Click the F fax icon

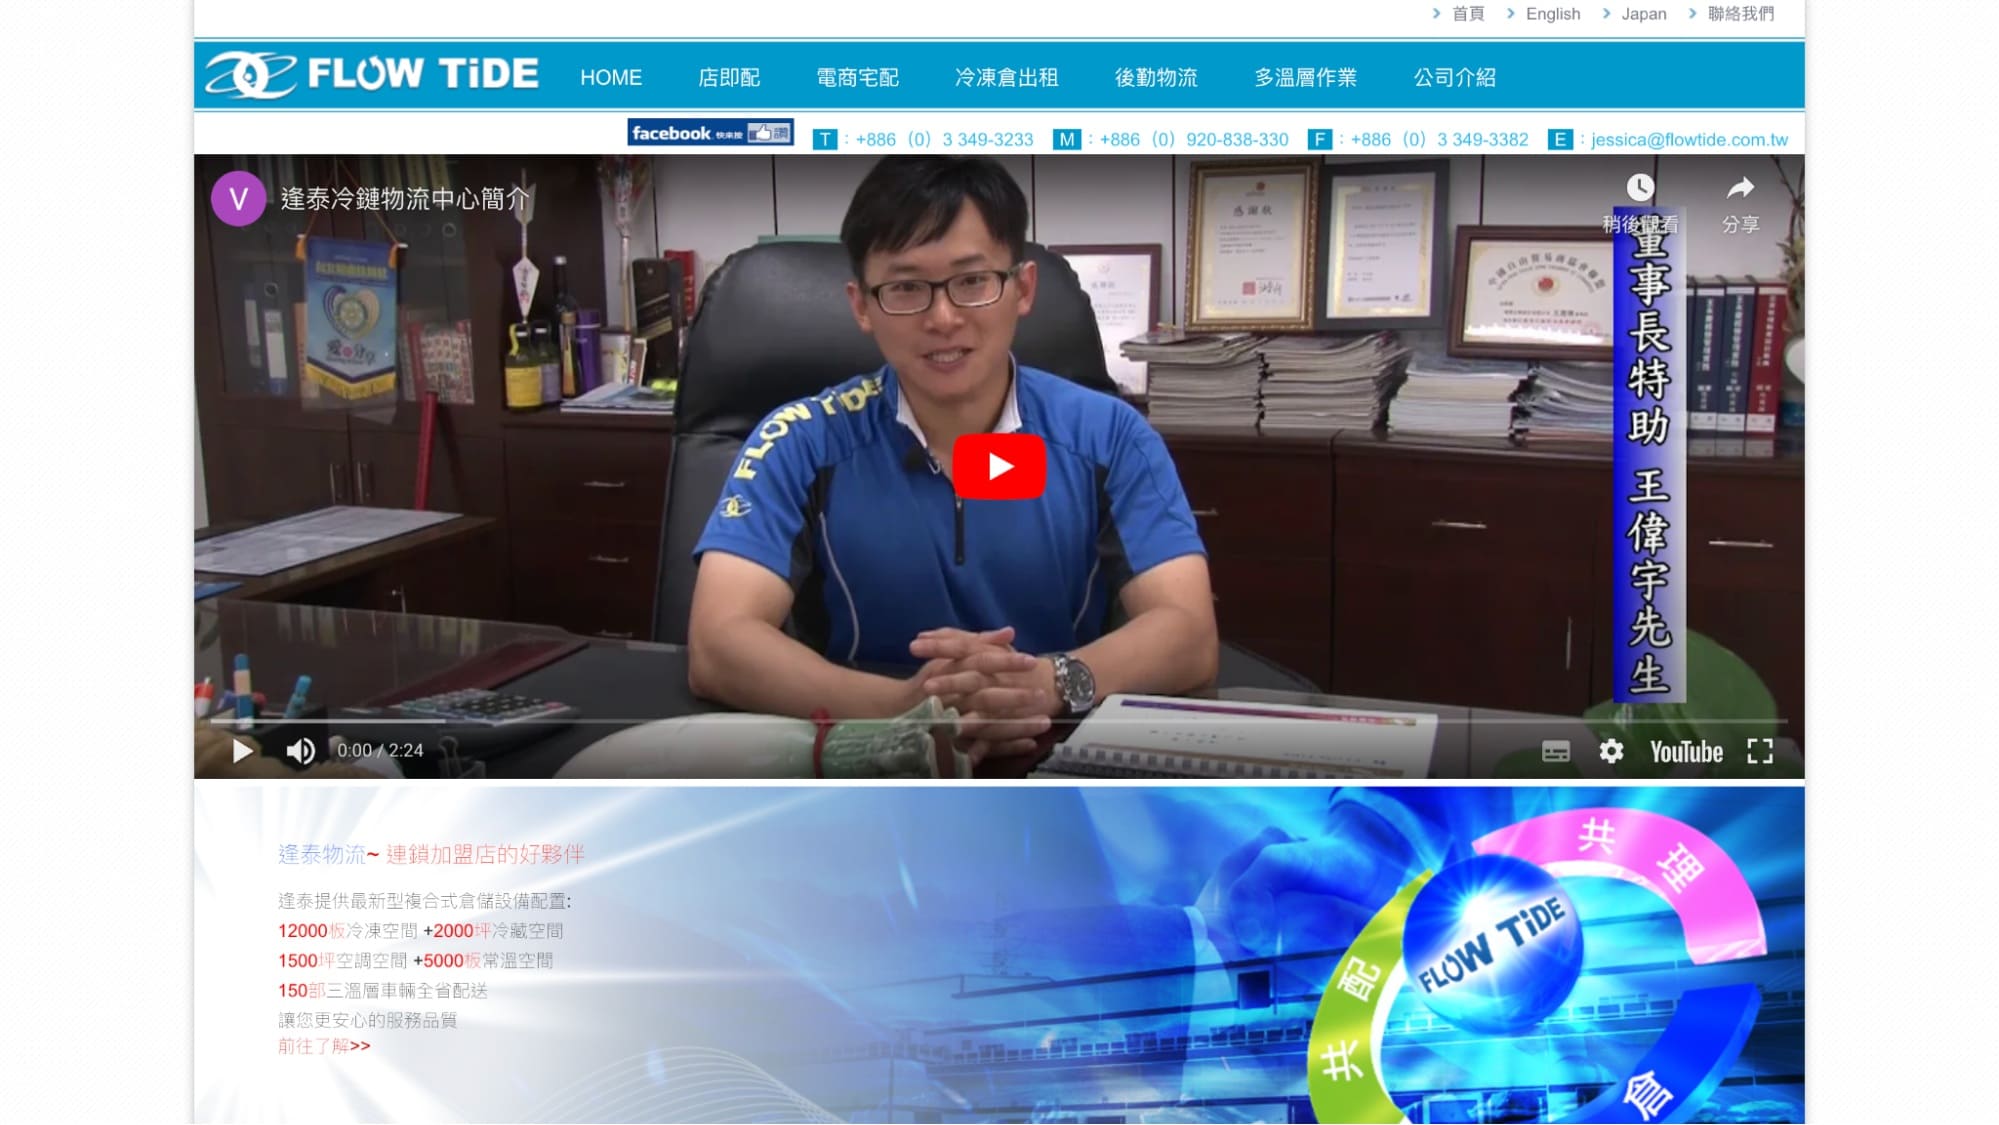coord(1320,139)
